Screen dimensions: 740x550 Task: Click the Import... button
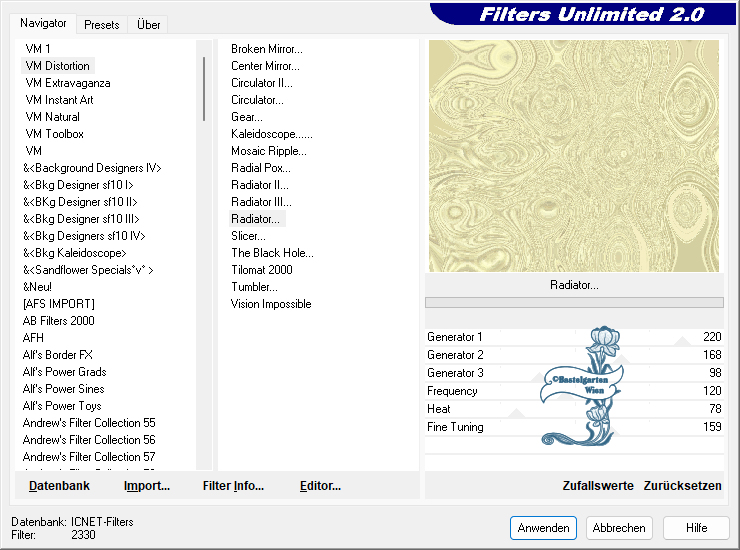(147, 486)
